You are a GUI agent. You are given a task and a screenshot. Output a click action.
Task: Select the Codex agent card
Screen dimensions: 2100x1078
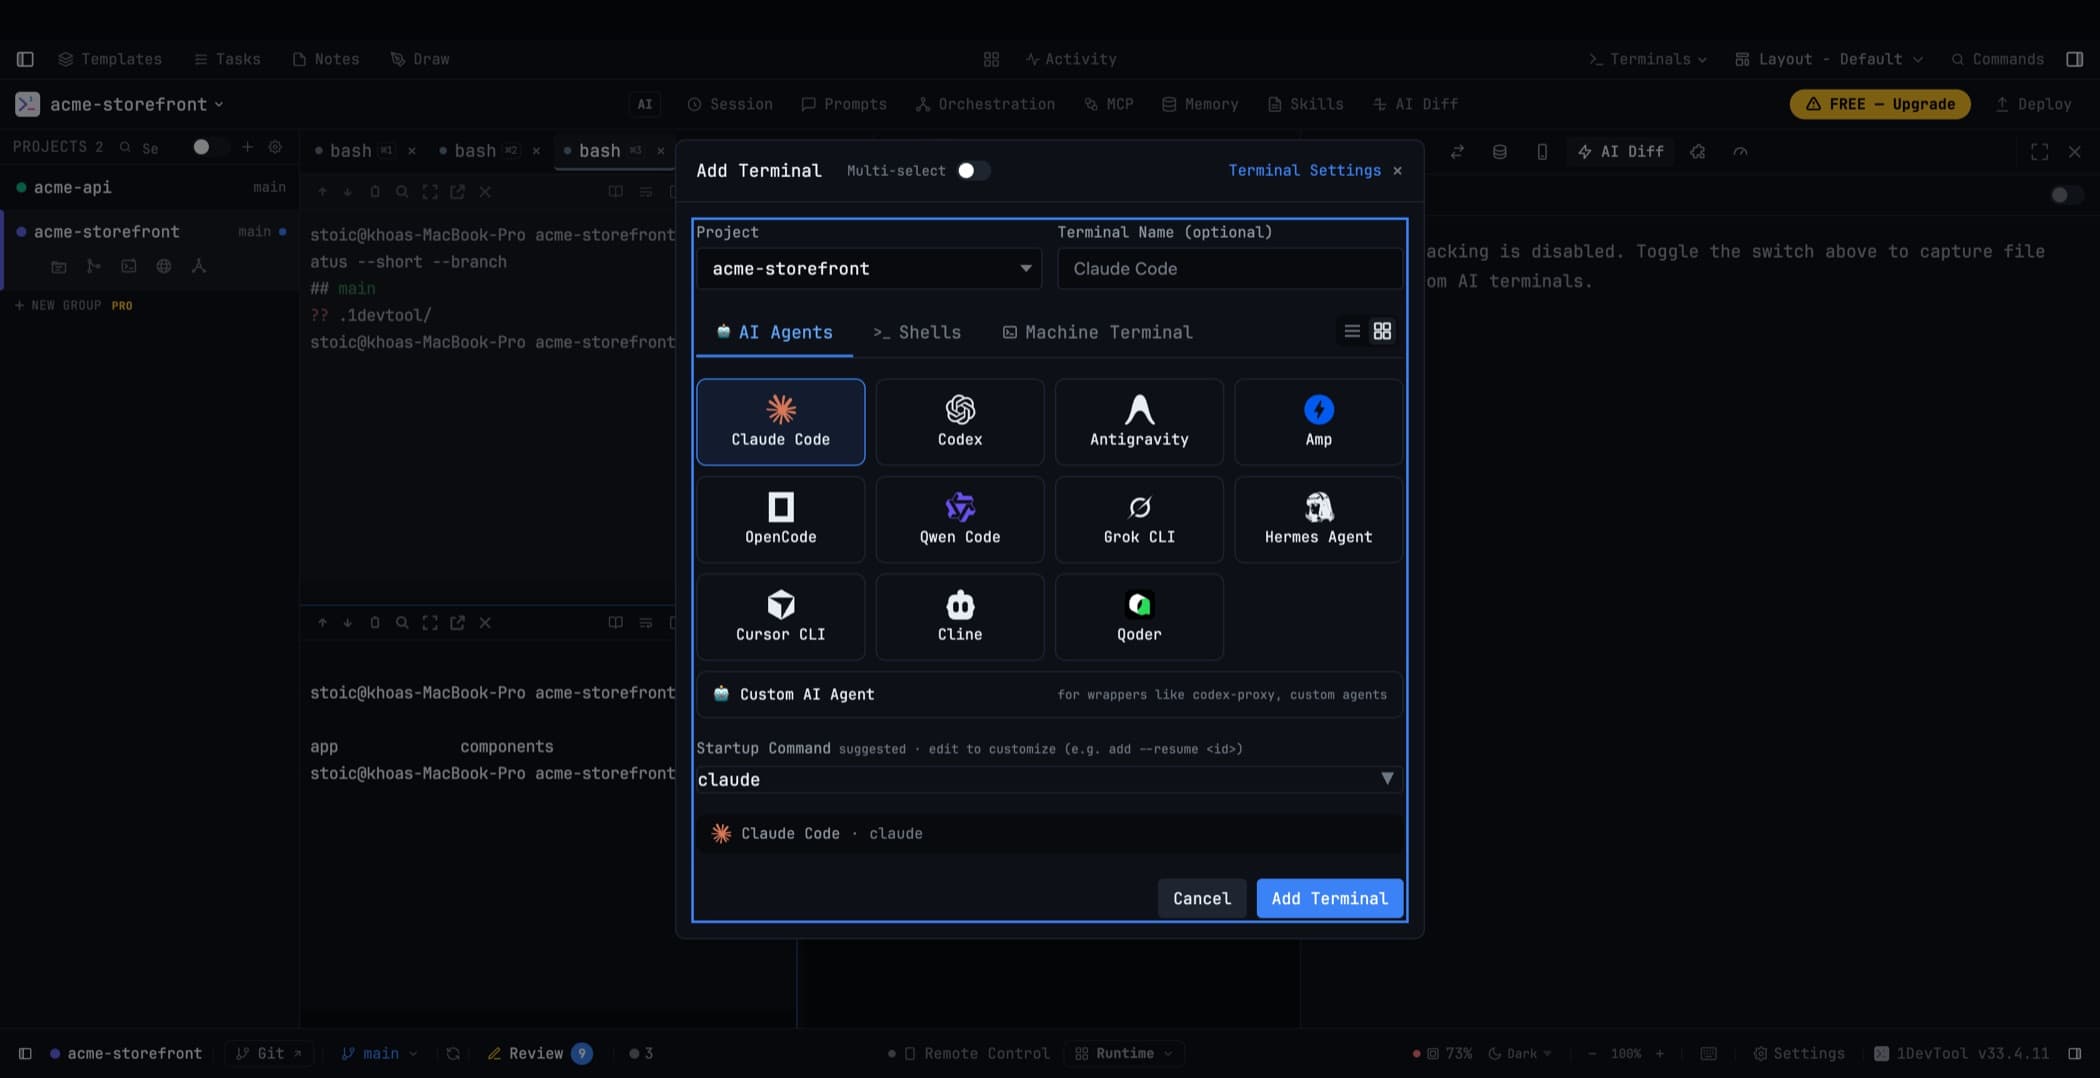point(960,422)
